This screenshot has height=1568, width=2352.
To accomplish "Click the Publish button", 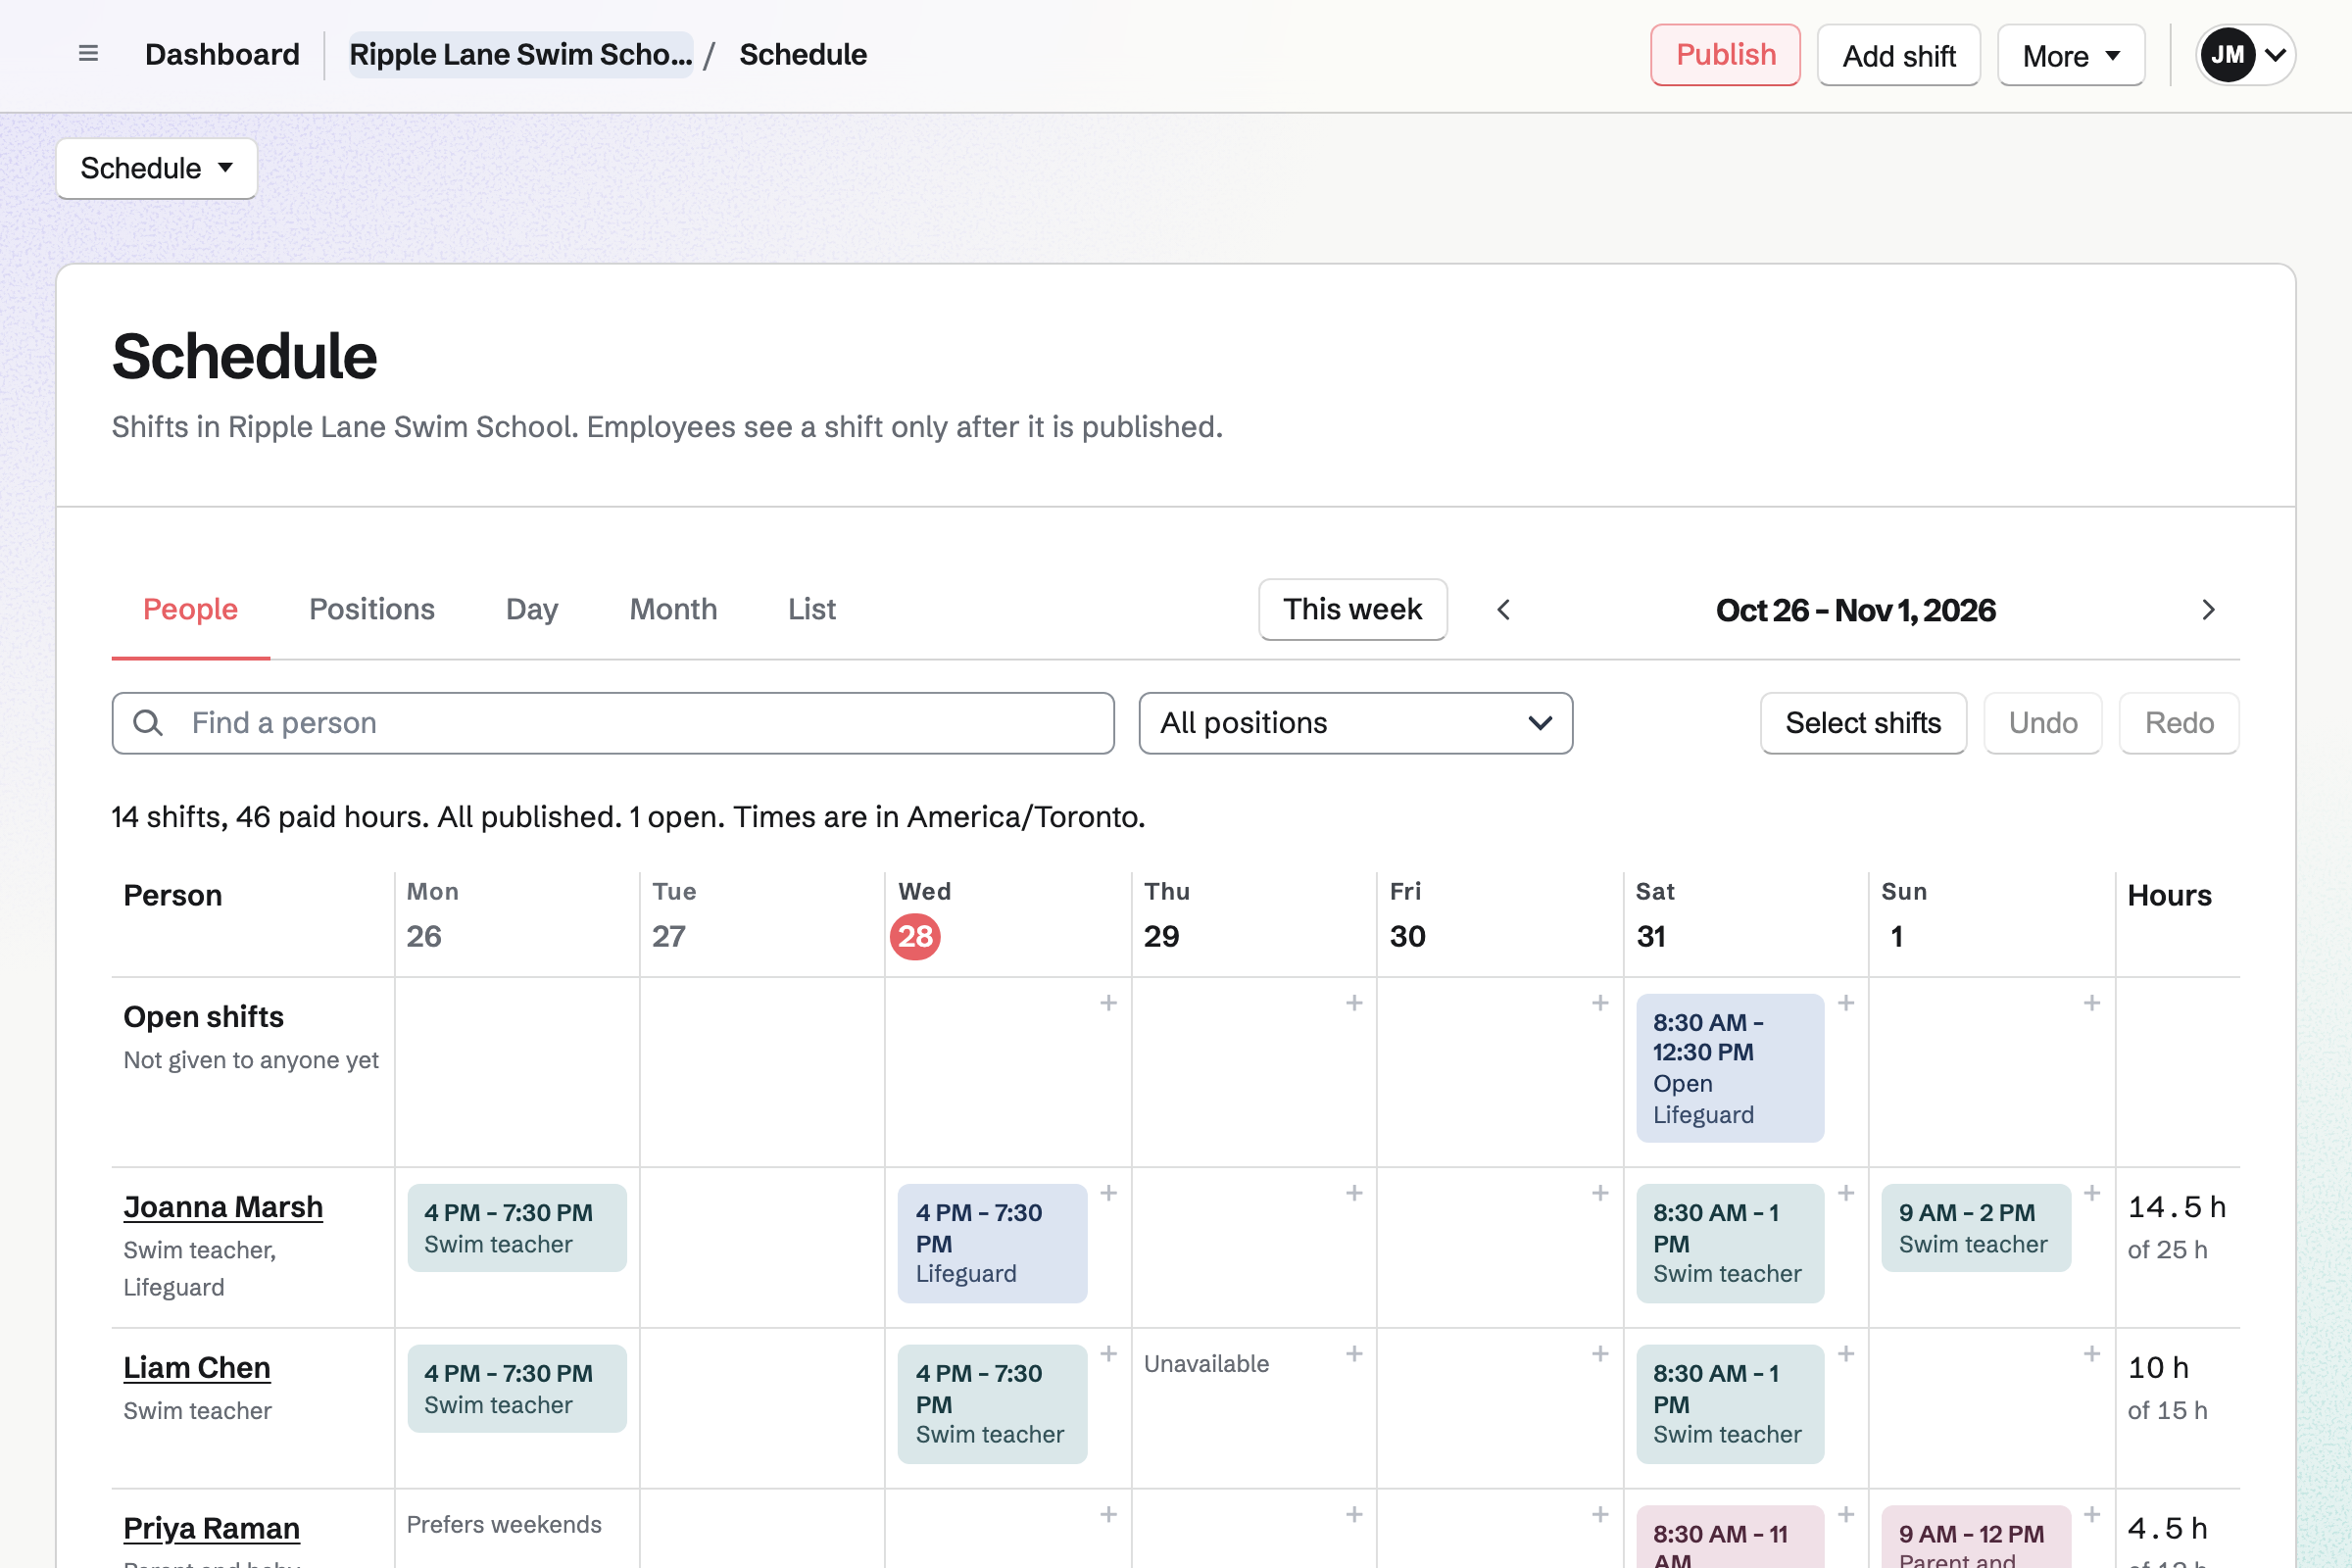I will tap(1725, 55).
